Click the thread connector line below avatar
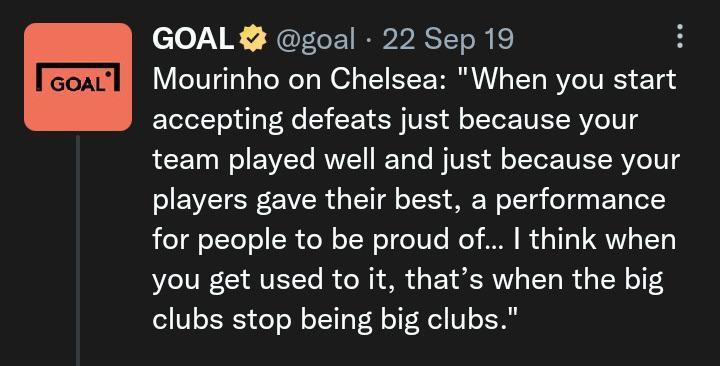 pyautogui.click(x=78, y=250)
